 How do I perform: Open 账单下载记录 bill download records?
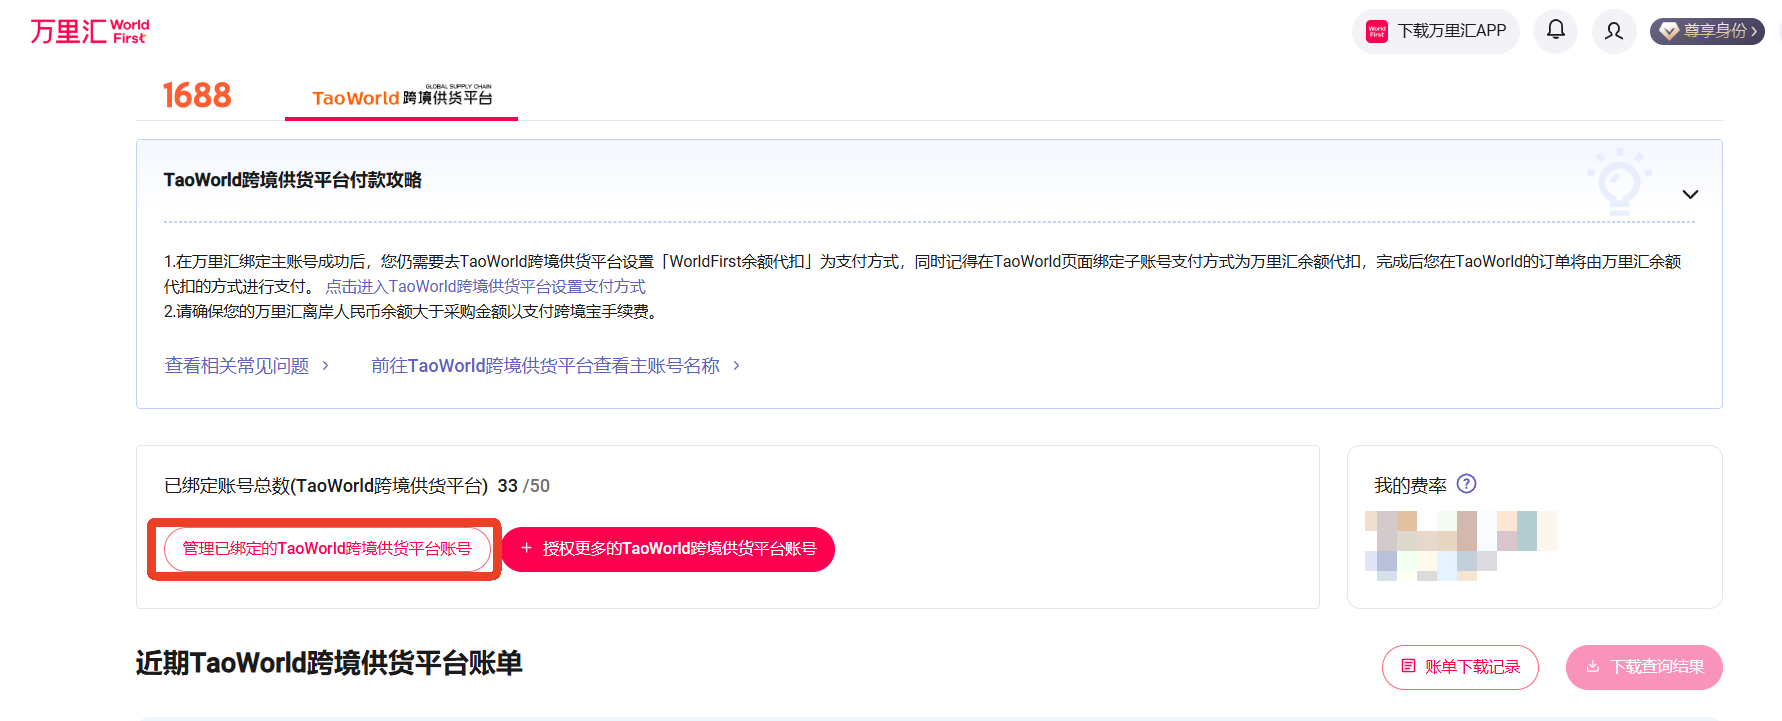click(x=1460, y=667)
